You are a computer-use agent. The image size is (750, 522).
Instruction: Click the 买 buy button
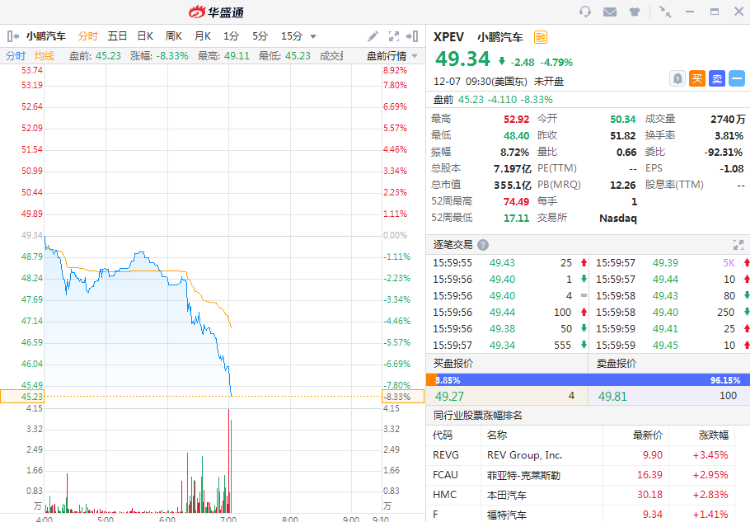(x=697, y=78)
